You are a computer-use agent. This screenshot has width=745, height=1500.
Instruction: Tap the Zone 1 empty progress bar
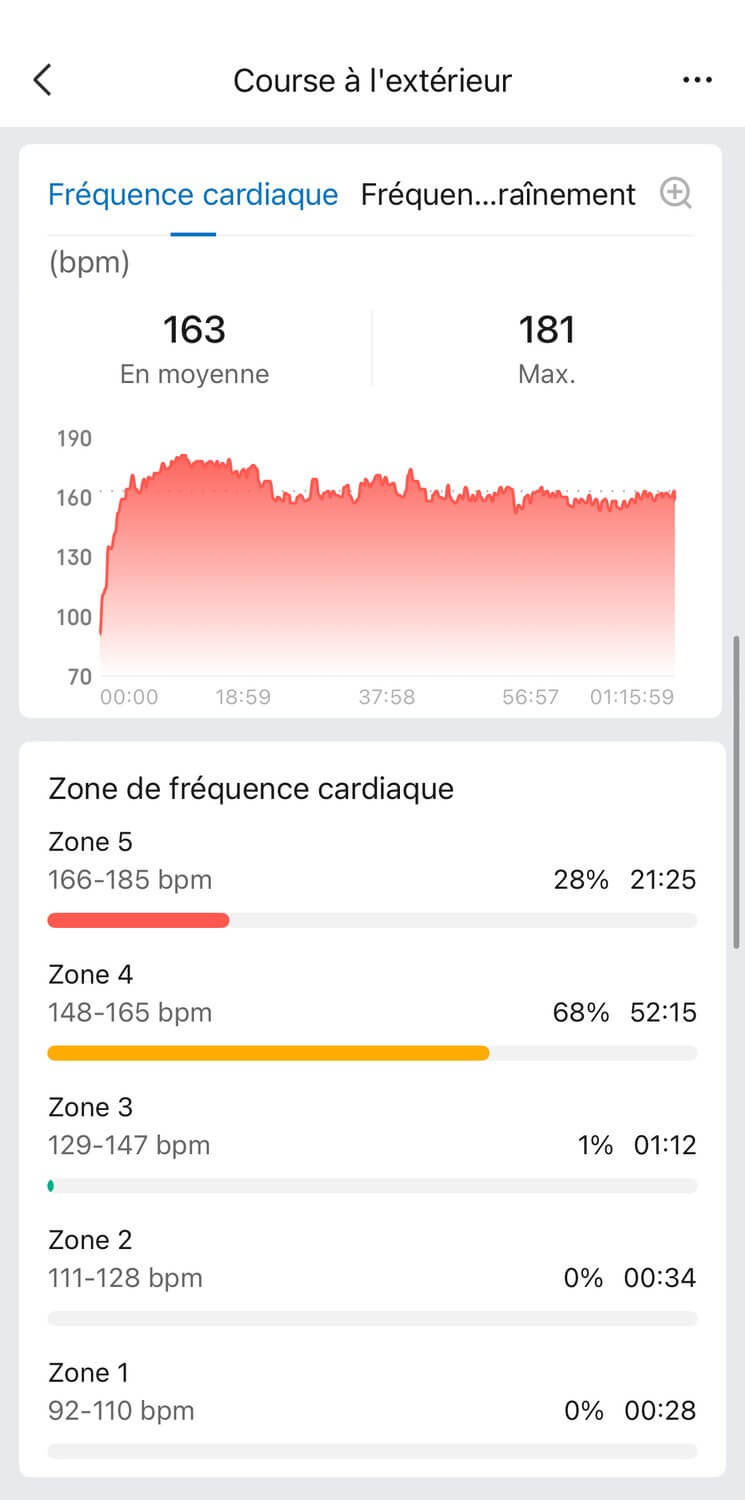tap(372, 1451)
